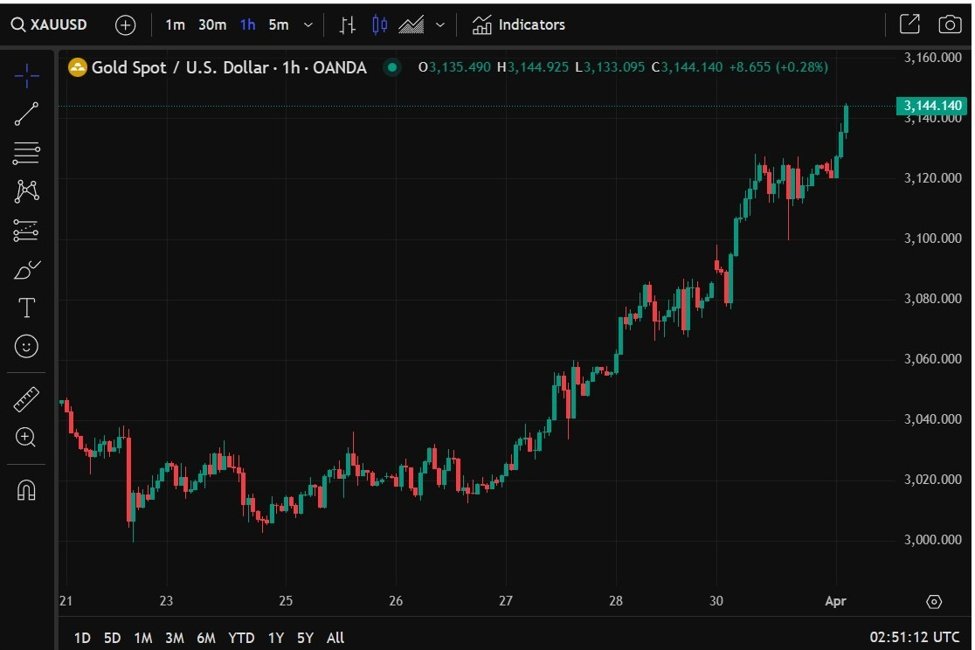The height and width of the screenshot is (650, 975).
Task: Click the current price label 3,144.140
Action: [931, 106]
